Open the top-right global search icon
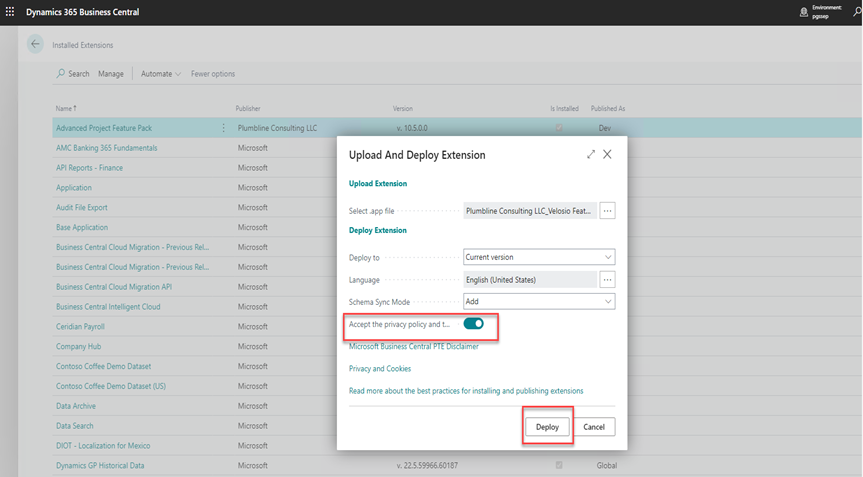The image size is (863, 477). point(857,12)
